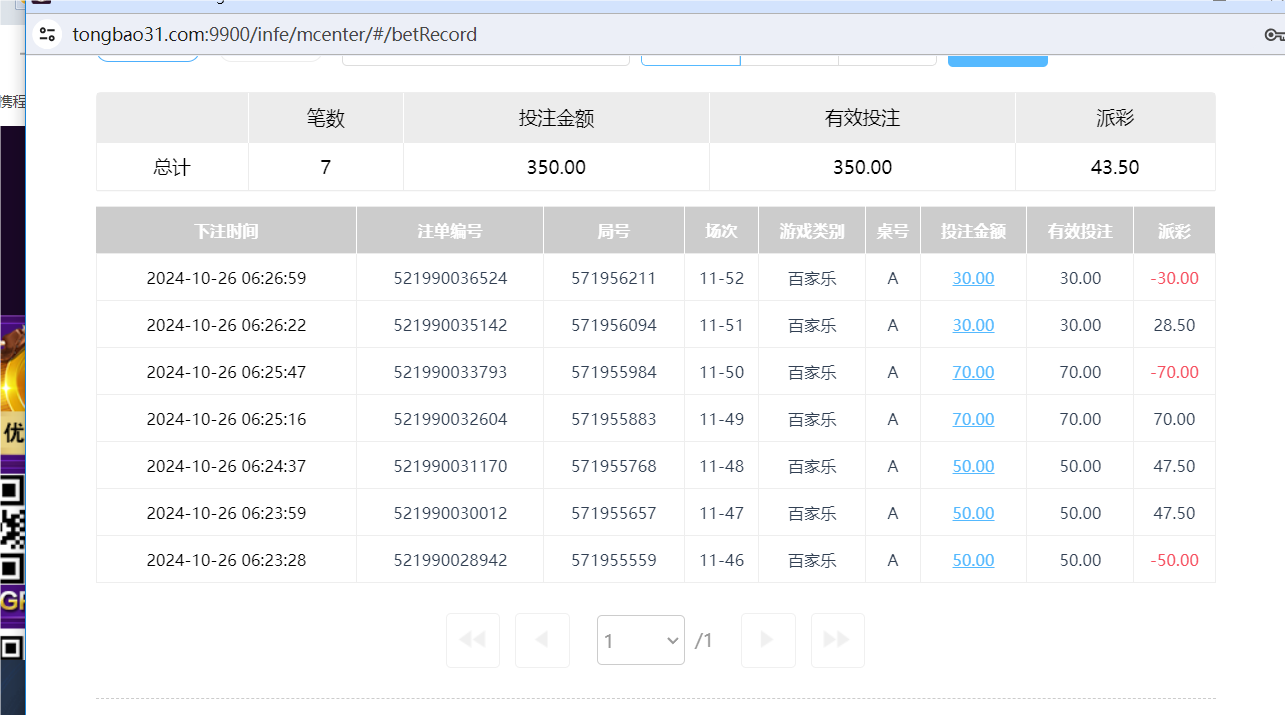This screenshot has width=1285, height=715.
Task: Open the 30.00 link for bet 521990035142
Action: click(x=972, y=325)
